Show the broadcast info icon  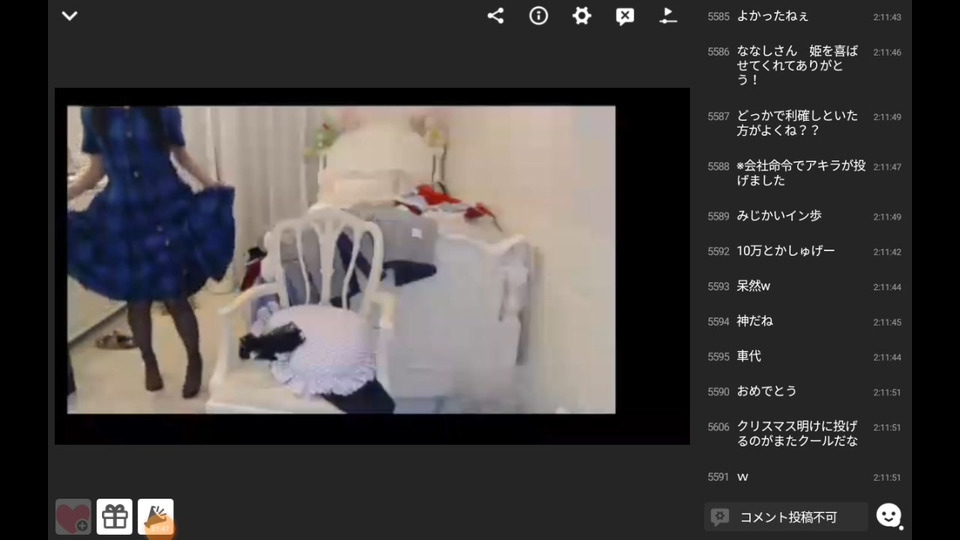pyautogui.click(x=539, y=16)
